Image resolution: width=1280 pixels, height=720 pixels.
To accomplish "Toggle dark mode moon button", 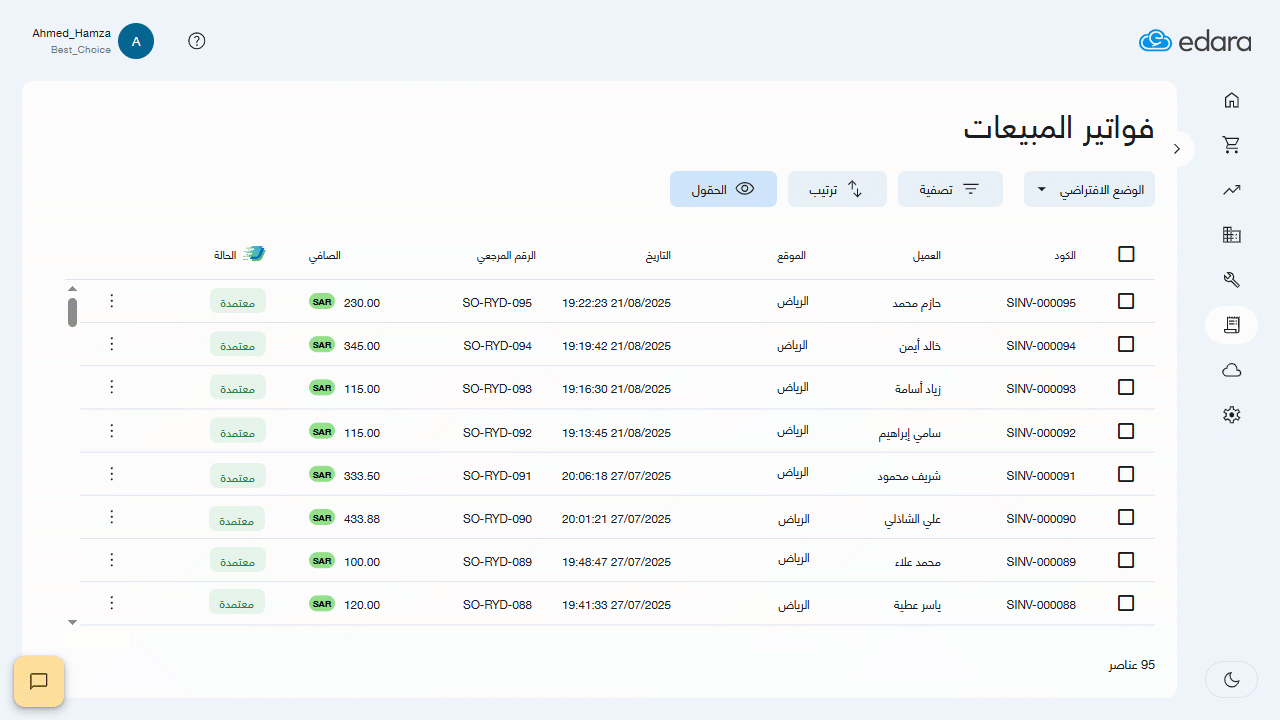I will click(x=1232, y=680).
